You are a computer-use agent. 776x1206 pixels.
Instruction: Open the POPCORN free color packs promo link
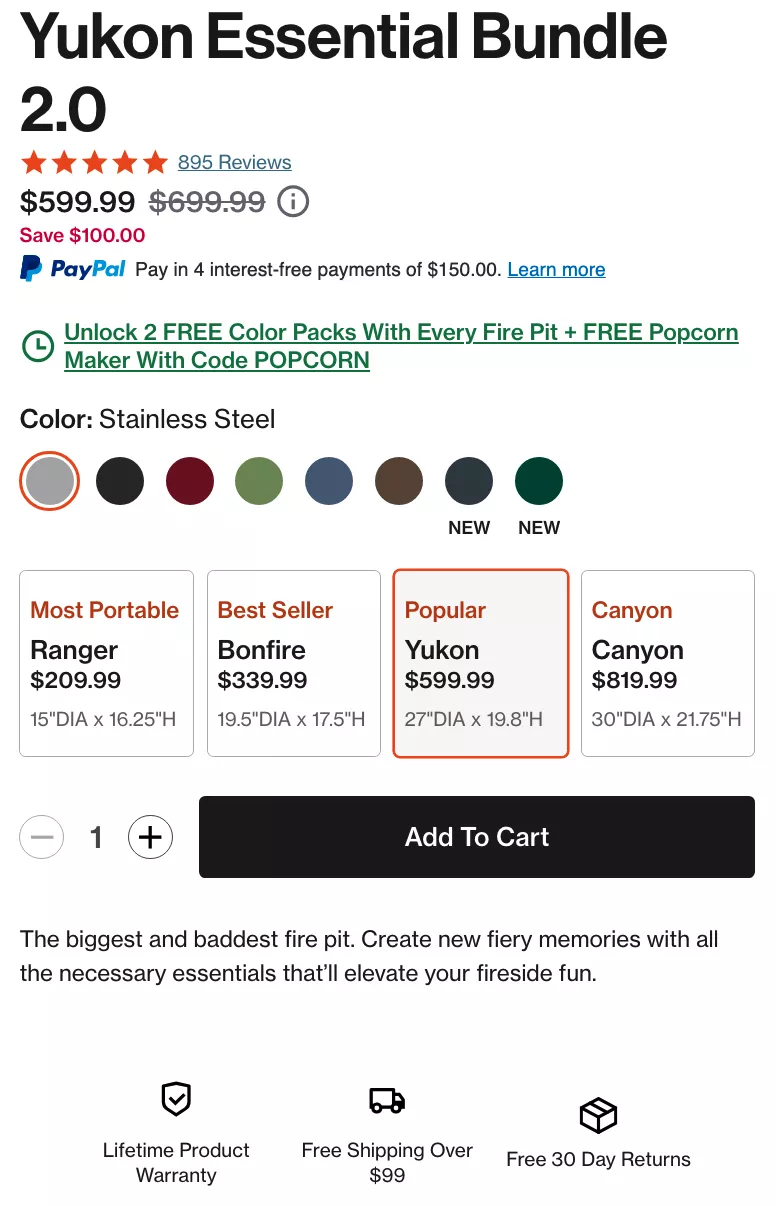400,346
